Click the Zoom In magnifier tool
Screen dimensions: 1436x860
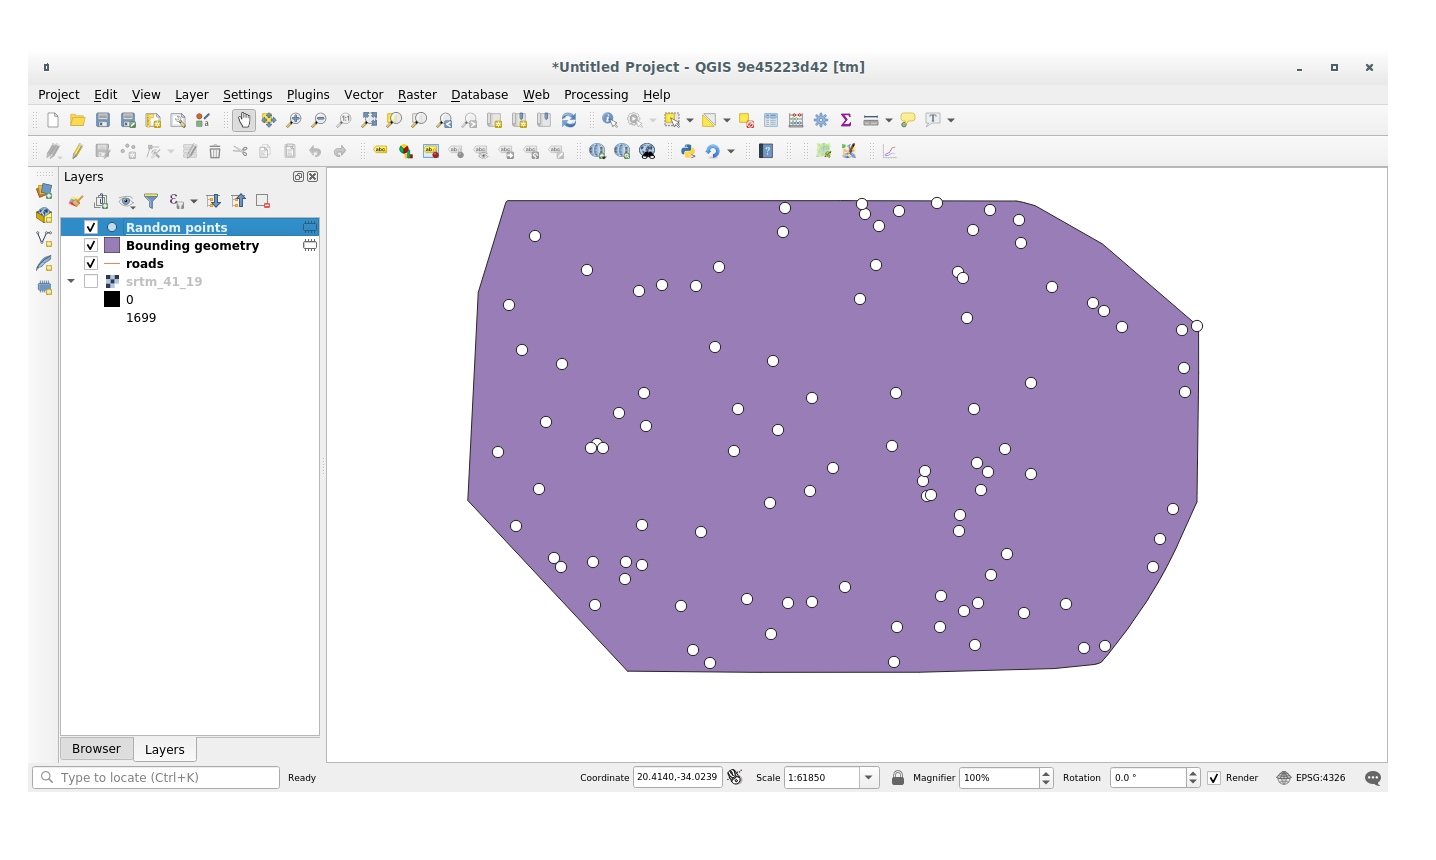pos(294,120)
